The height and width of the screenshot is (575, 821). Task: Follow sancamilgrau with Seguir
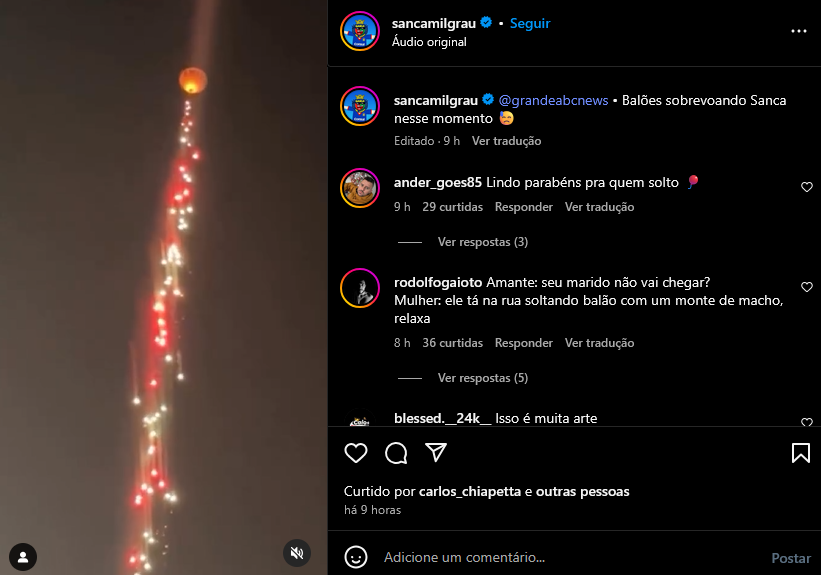[530, 24]
